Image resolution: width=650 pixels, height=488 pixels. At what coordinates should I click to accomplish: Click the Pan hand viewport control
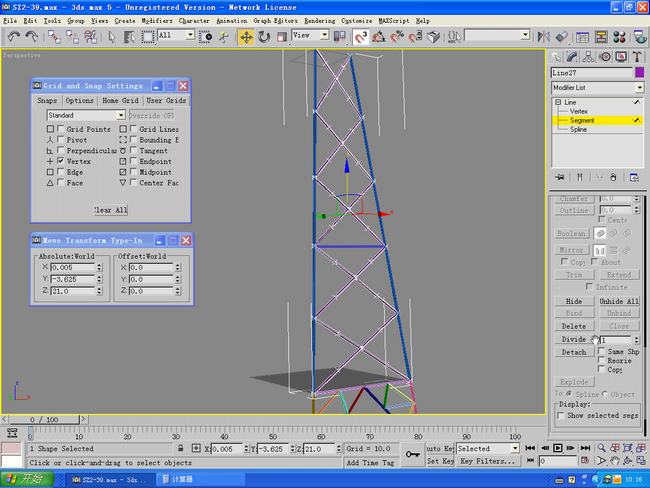[x=615, y=461]
